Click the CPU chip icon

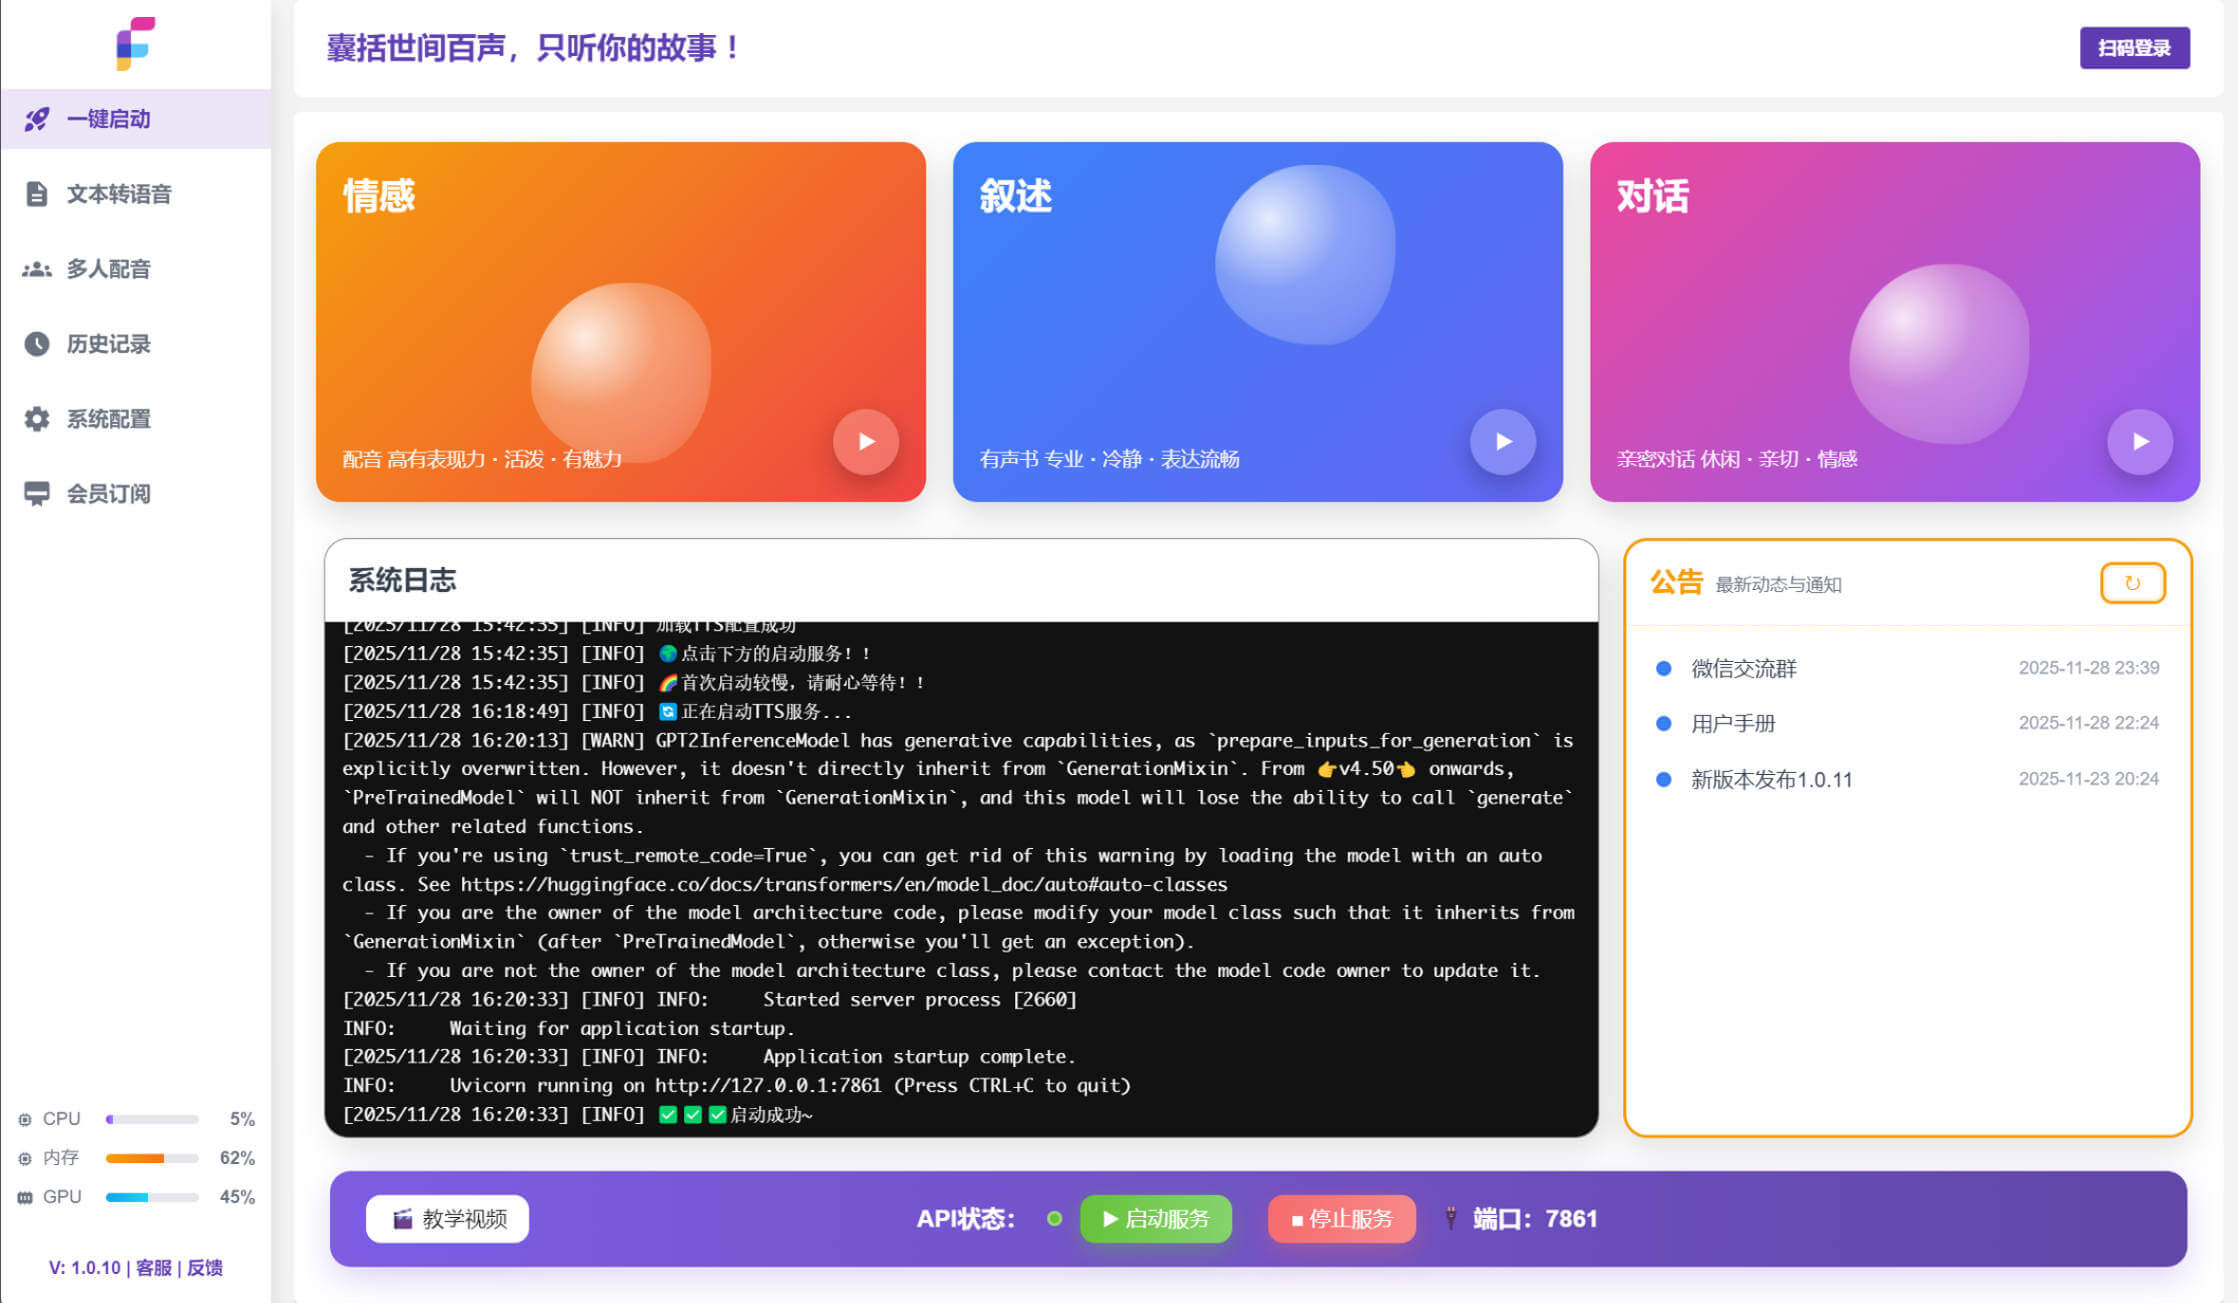(25, 1119)
